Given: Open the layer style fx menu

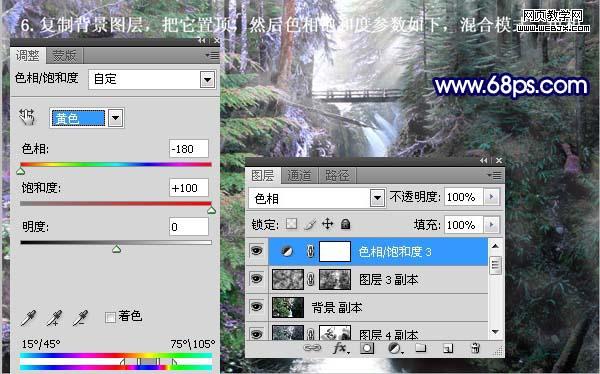Looking at the screenshot, I should tap(341, 348).
